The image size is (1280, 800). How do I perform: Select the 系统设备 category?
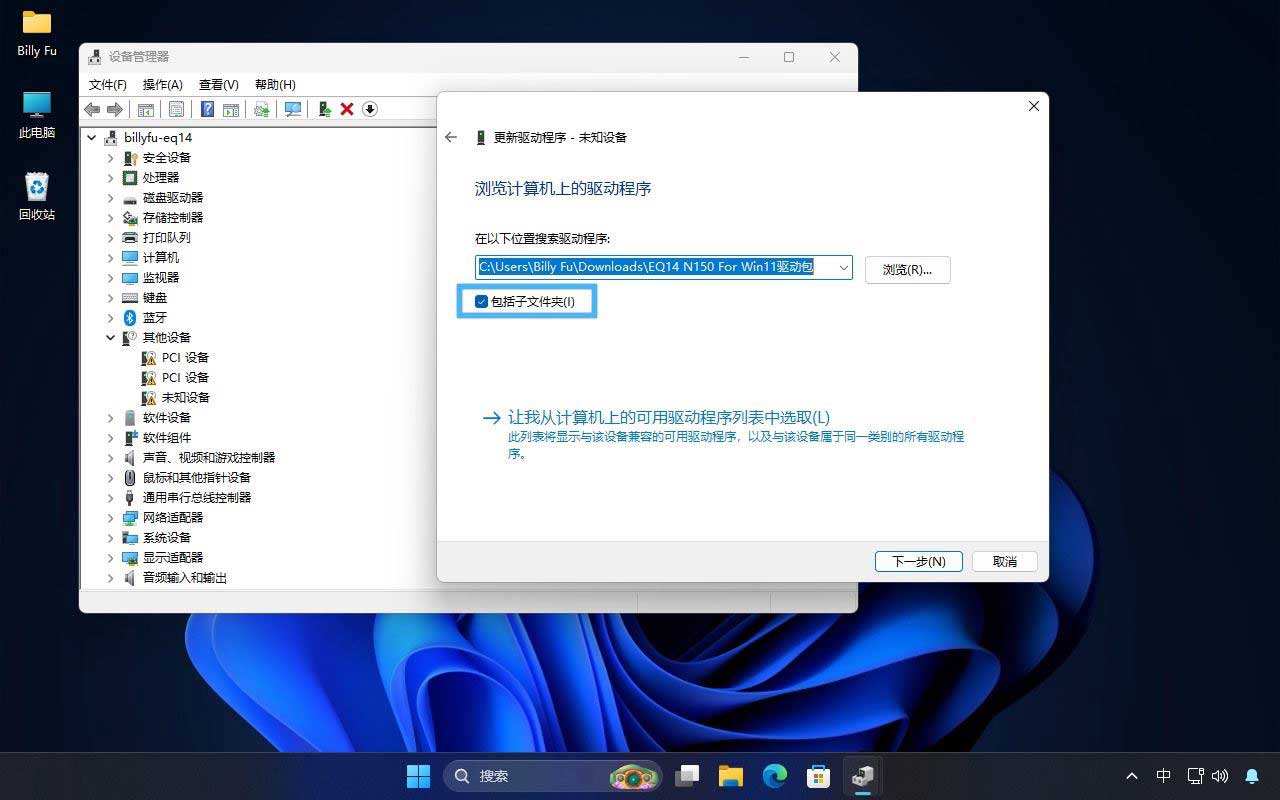(166, 538)
